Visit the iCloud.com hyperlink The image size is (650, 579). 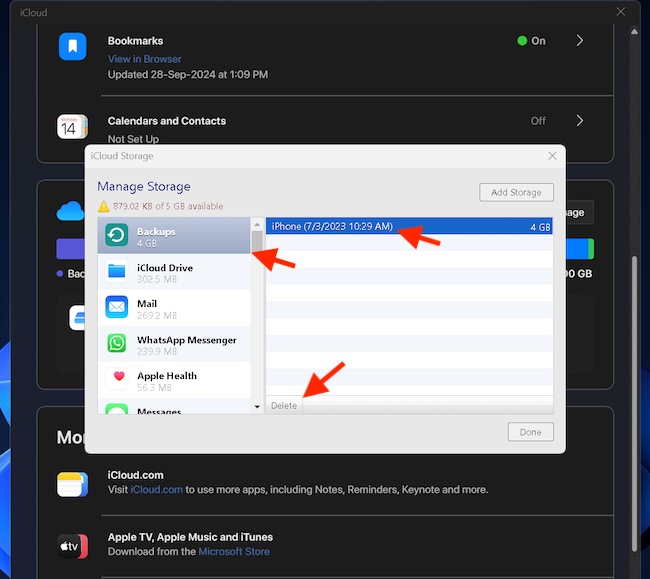click(158, 490)
